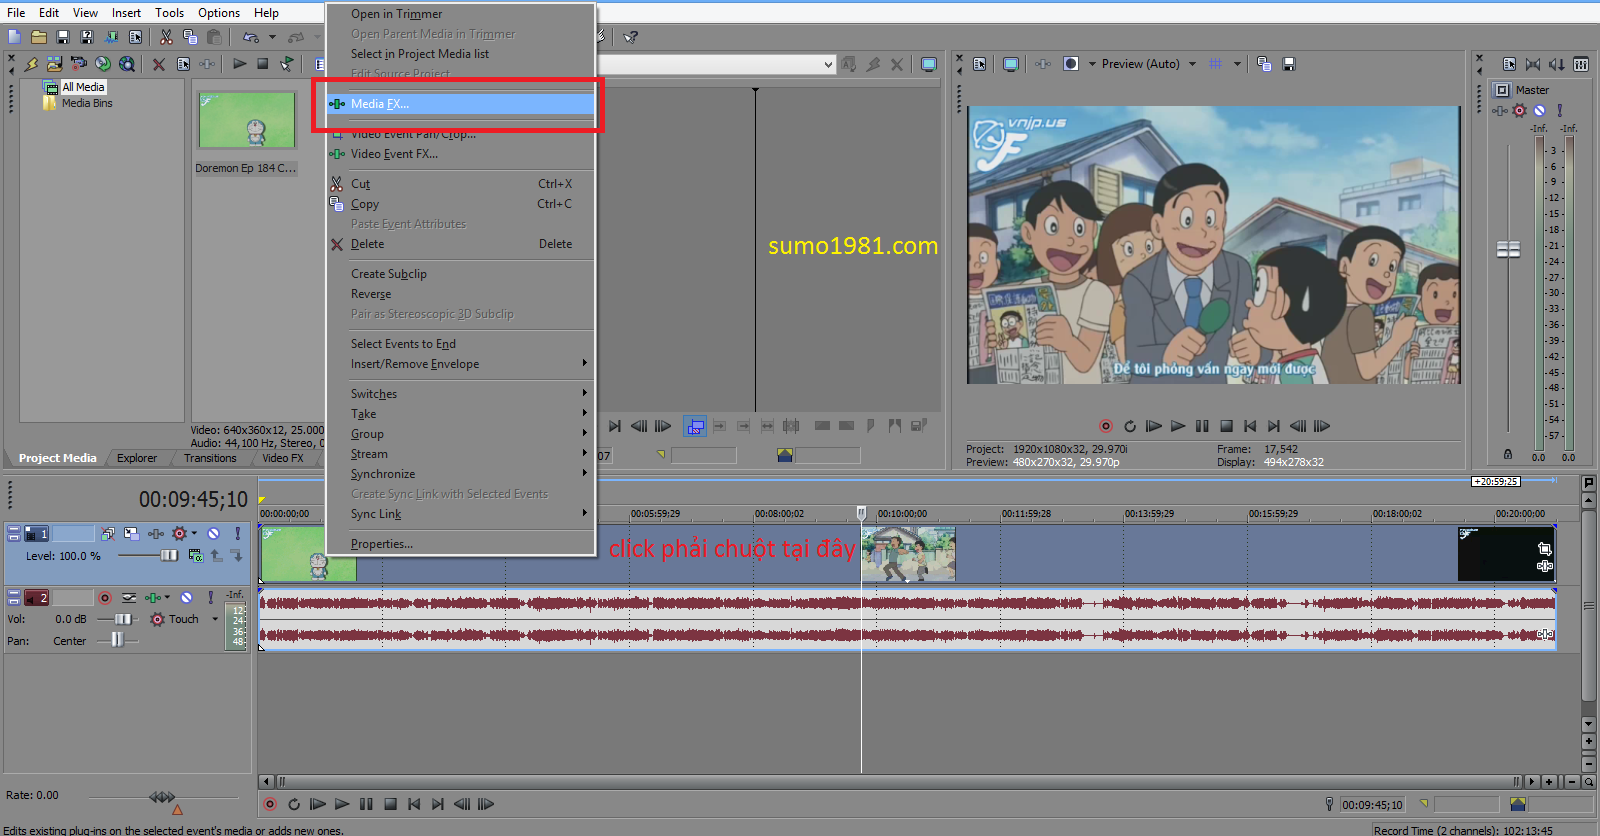Open Master Bus audio properties icon
This screenshot has width=1600, height=836.
click(1509, 64)
